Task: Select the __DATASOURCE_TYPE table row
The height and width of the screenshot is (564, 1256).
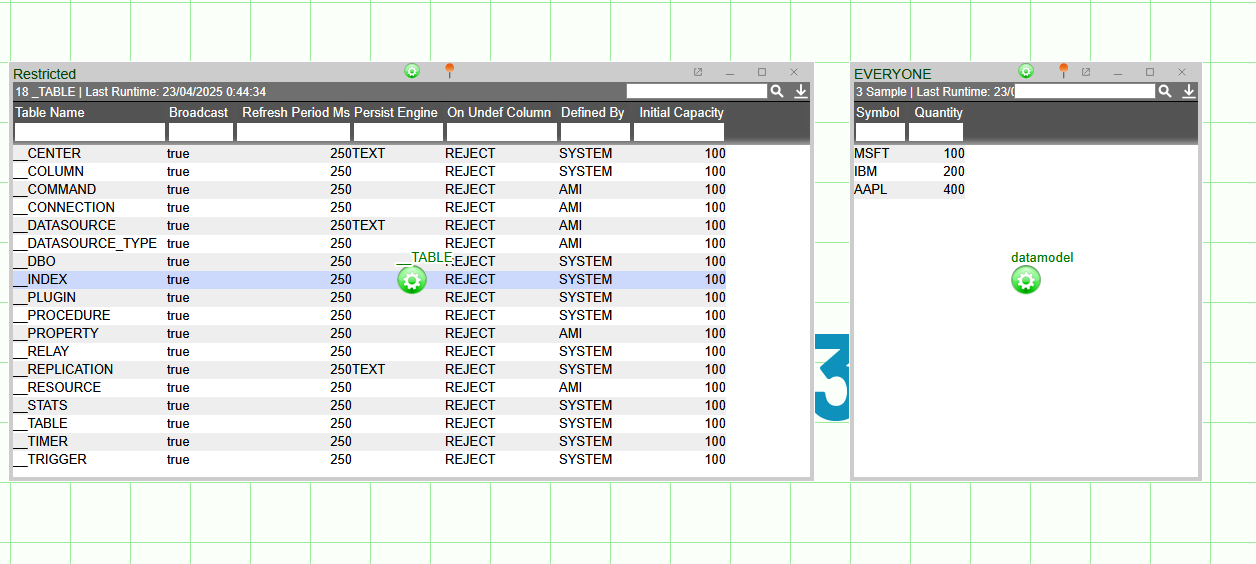Action: click(92, 243)
